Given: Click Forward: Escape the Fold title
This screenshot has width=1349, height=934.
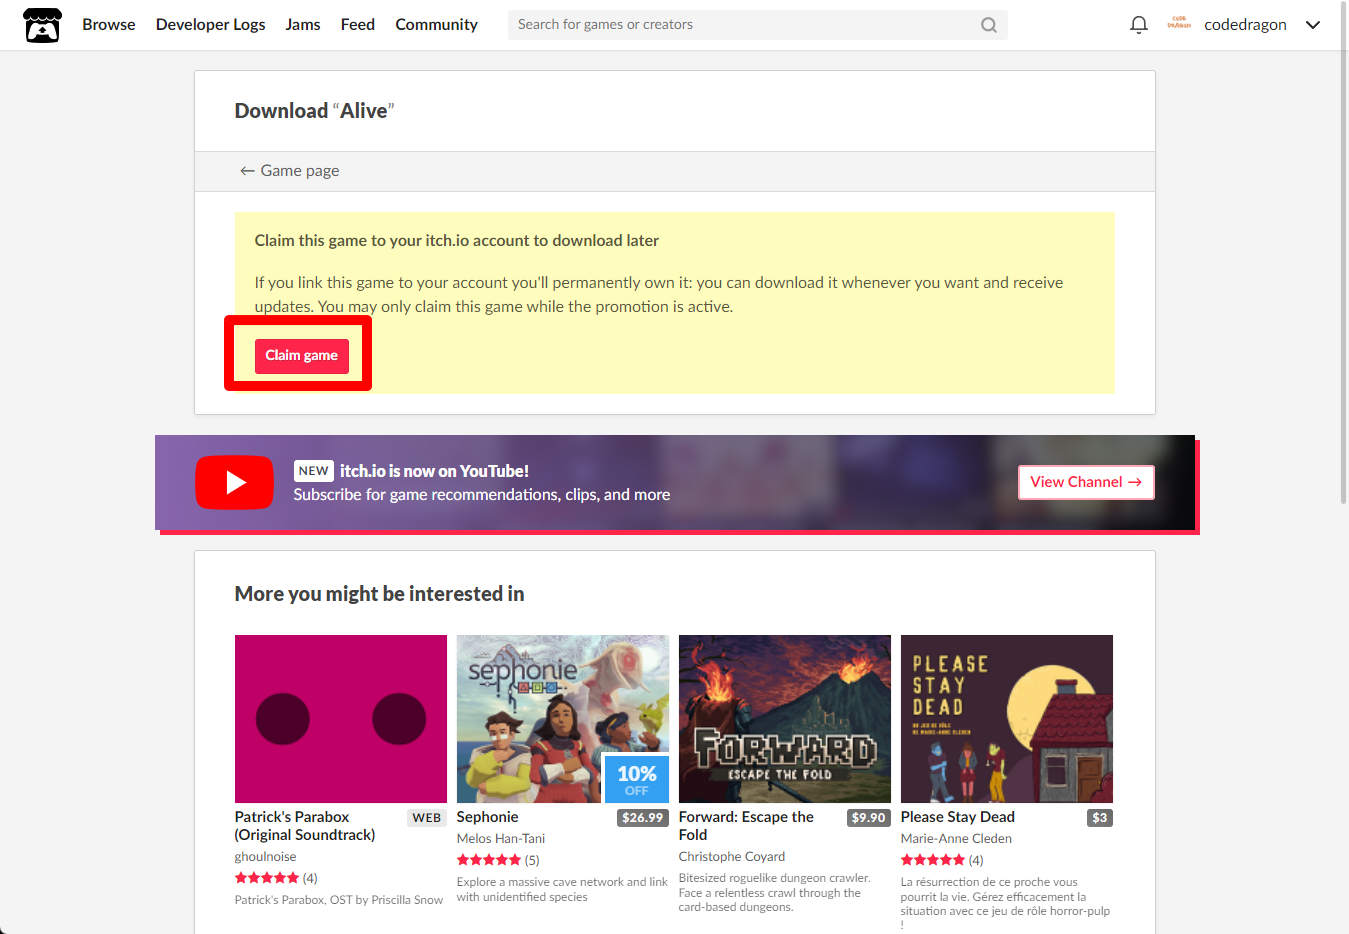Looking at the screenshot, I should click(x=746, y=826).
